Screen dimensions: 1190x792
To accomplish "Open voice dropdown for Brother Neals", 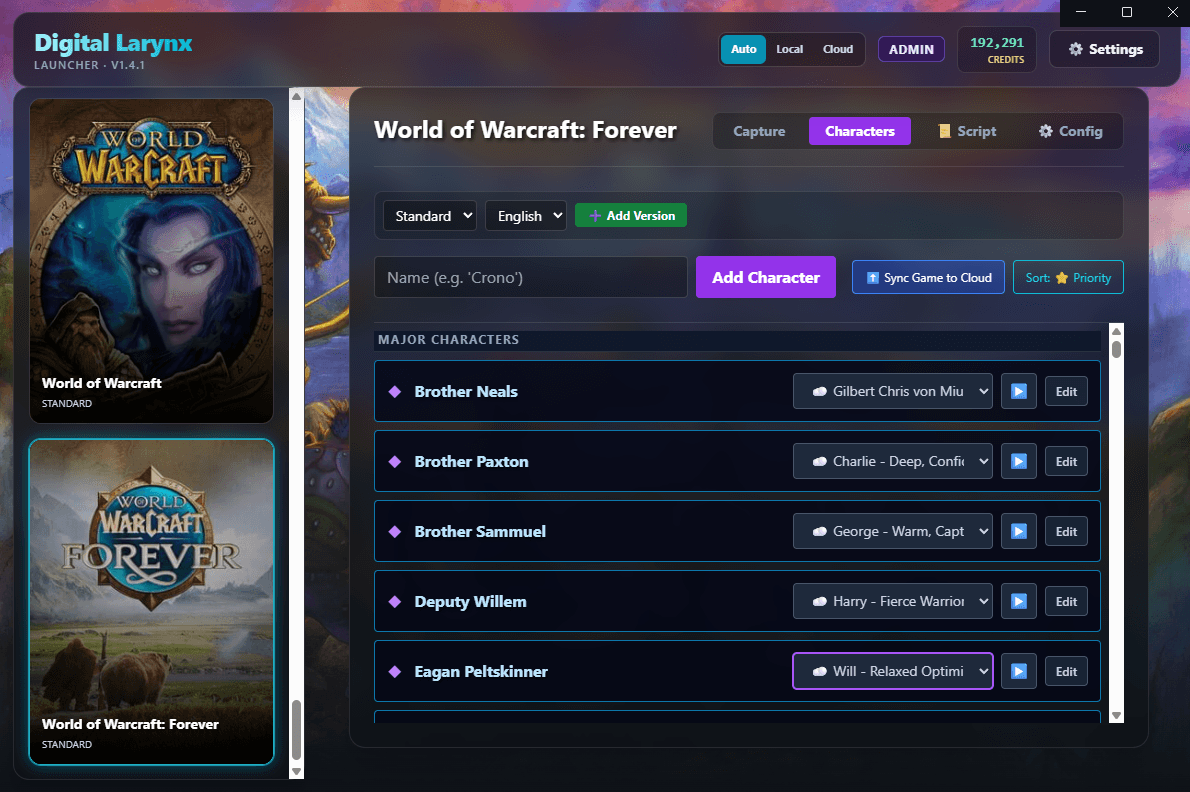I will click(892, 391).
